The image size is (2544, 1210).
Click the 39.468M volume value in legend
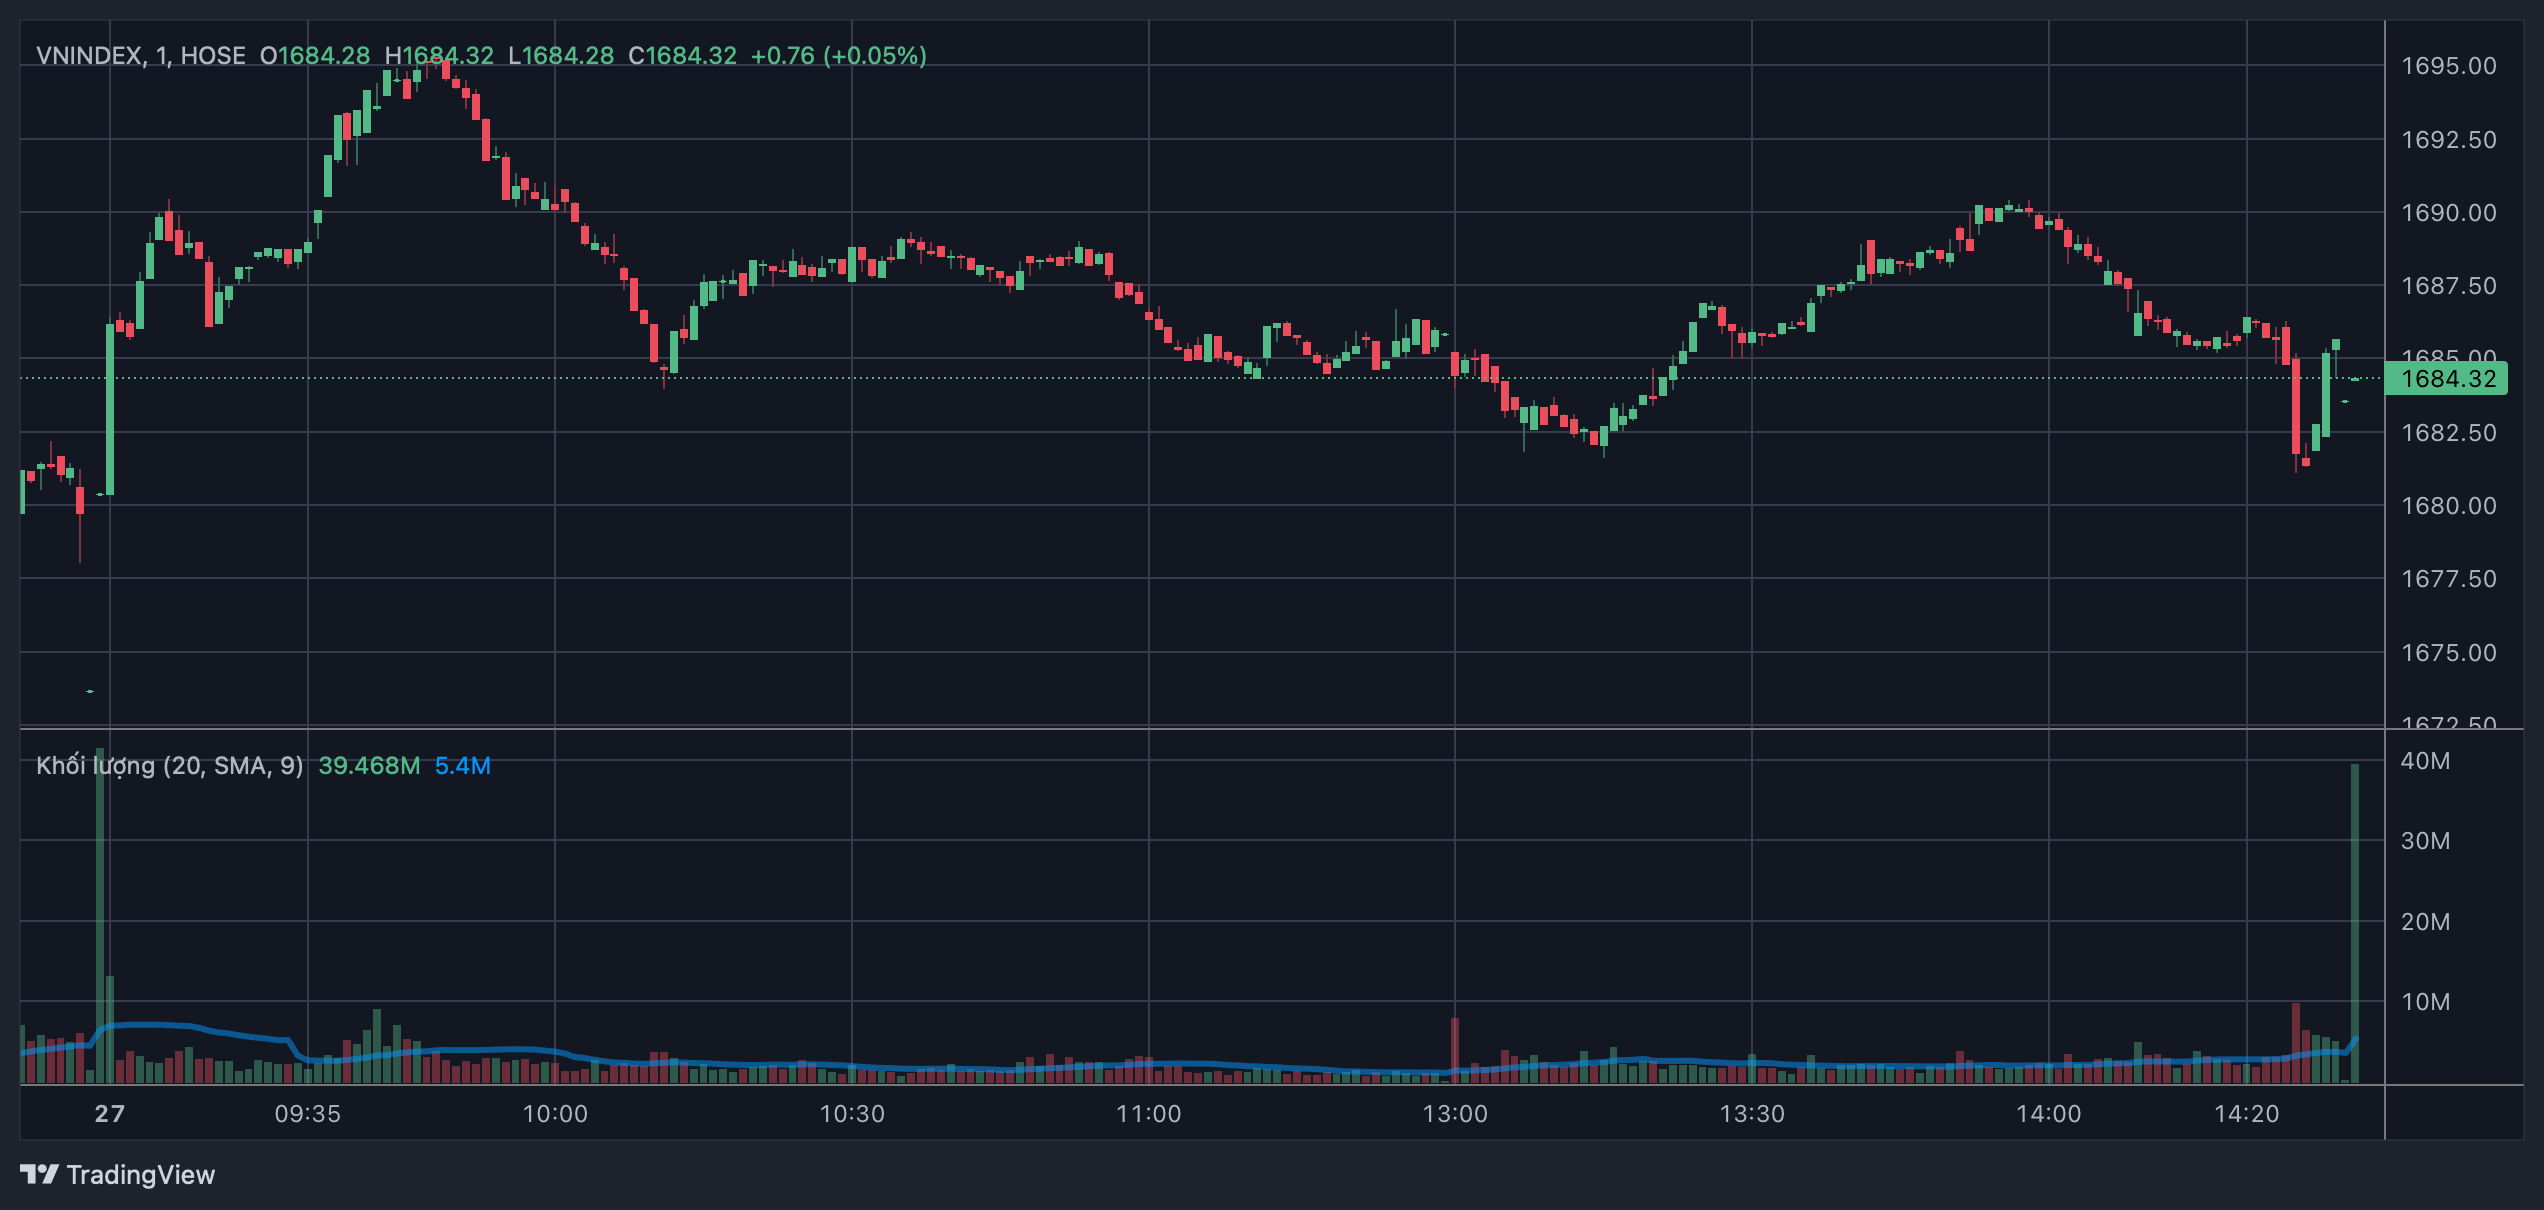click(x=369, y=766)
